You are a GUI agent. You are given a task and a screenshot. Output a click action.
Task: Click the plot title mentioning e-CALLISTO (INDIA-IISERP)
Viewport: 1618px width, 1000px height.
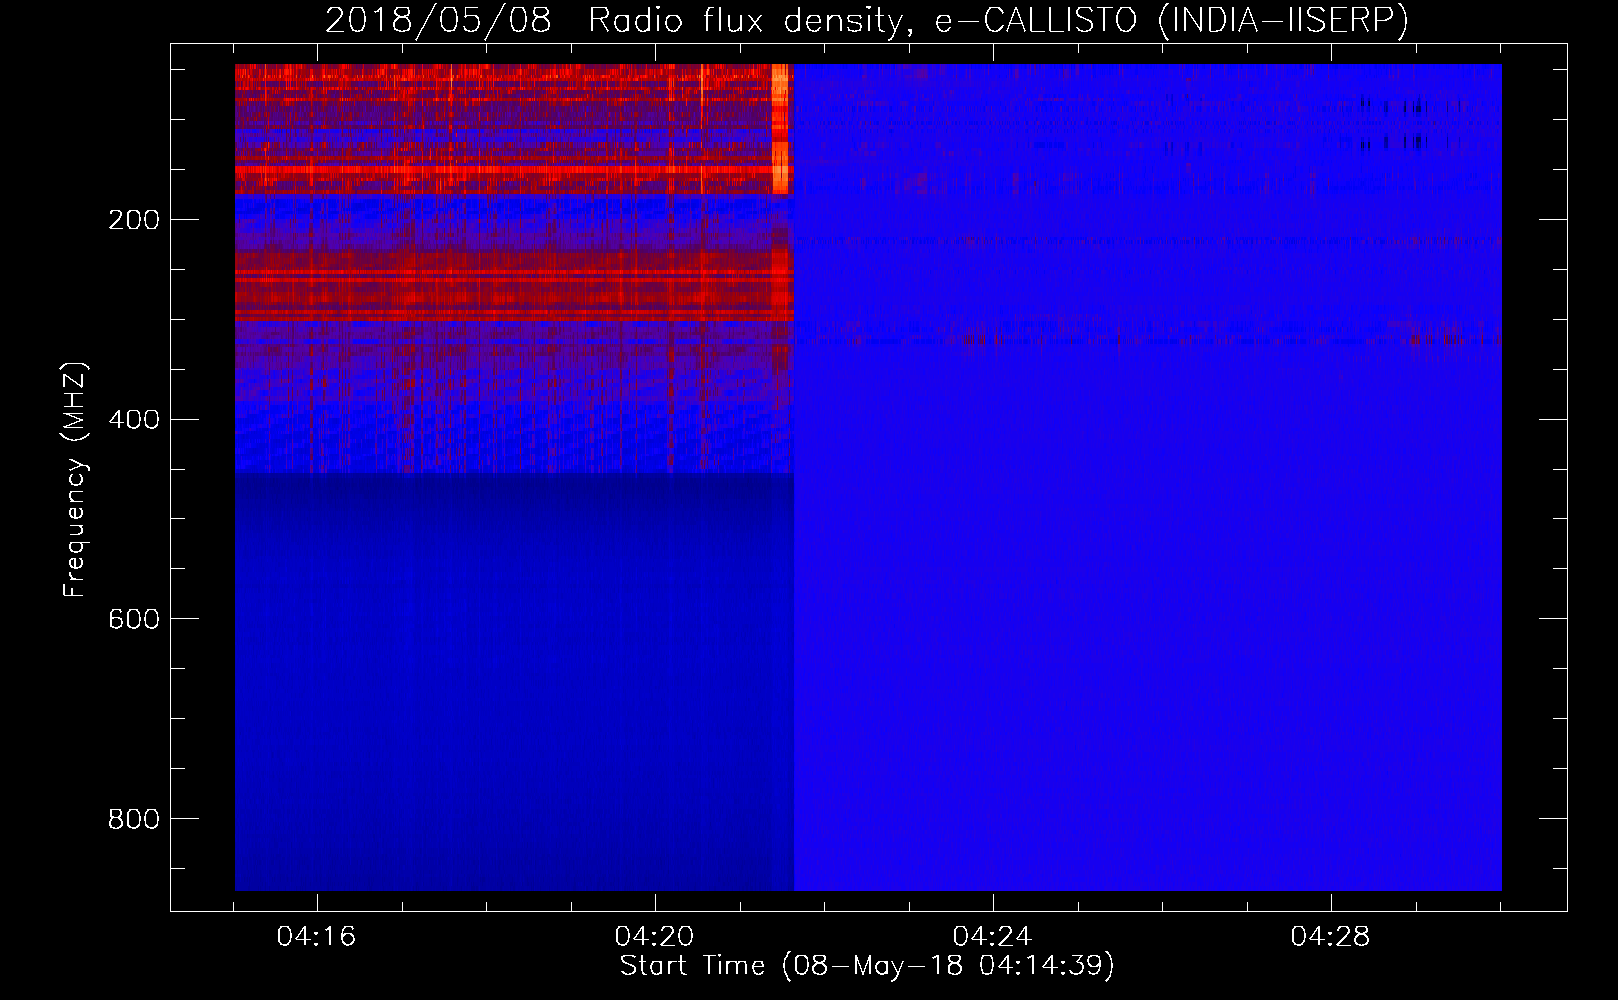(x=867, y=20)
